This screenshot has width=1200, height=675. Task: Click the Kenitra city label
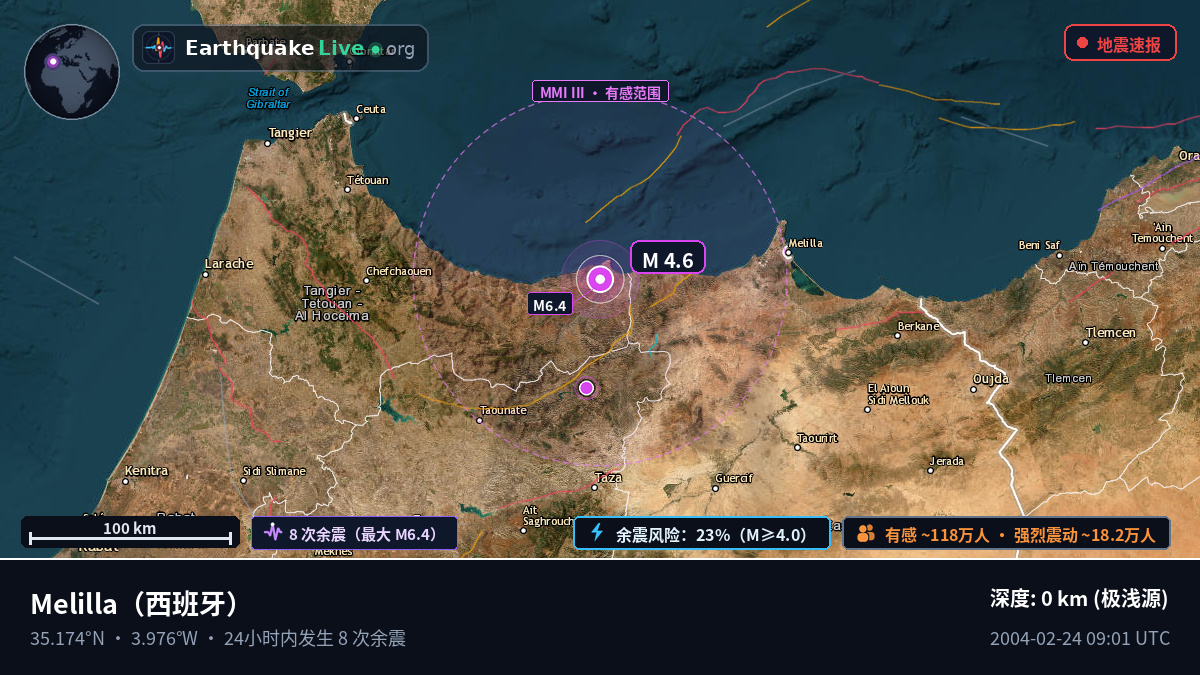tap(146, 470)
